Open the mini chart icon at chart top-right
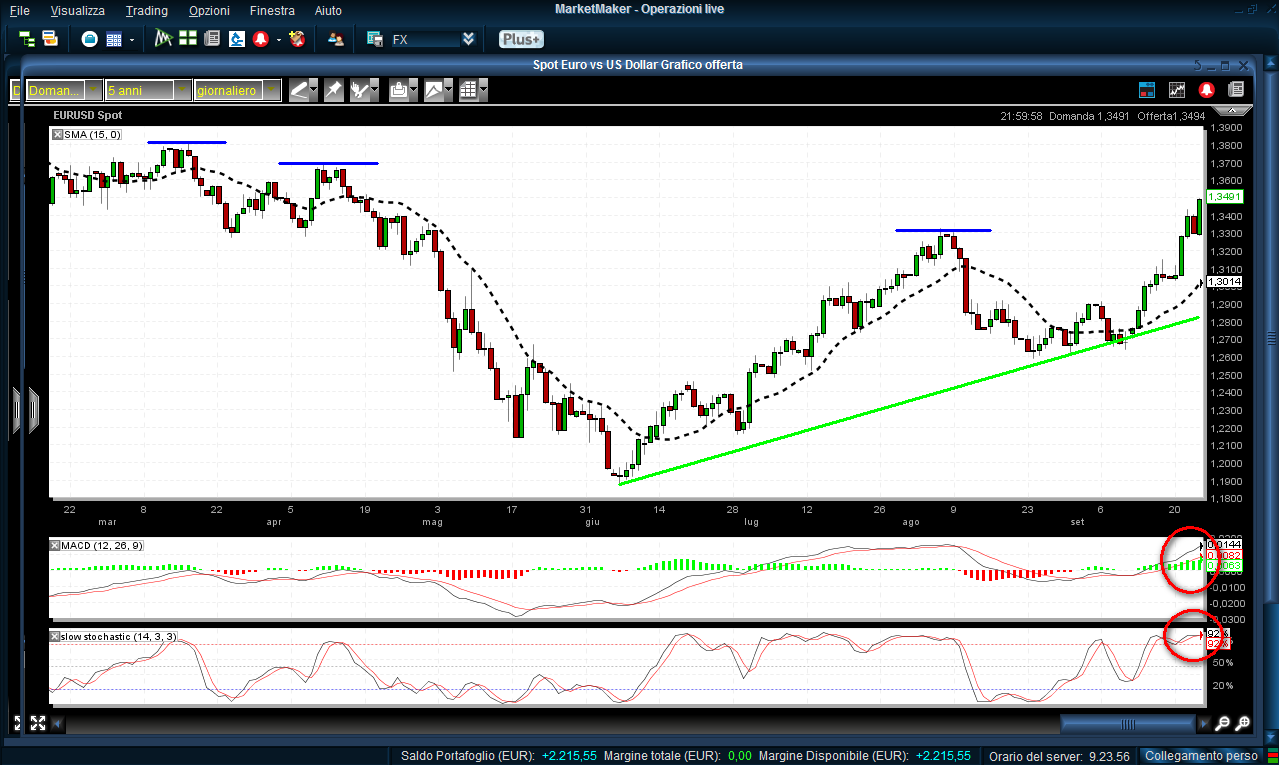The image size is (1279, 765). 1178,90
